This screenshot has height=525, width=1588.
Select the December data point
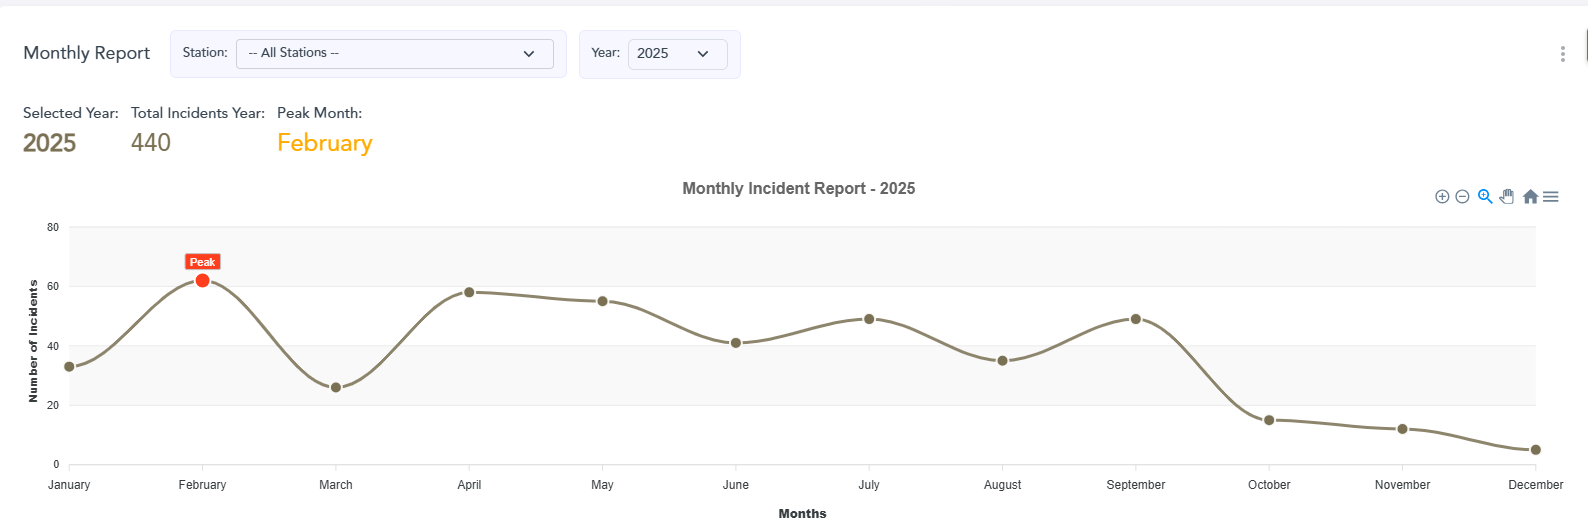coord(1535,450)
